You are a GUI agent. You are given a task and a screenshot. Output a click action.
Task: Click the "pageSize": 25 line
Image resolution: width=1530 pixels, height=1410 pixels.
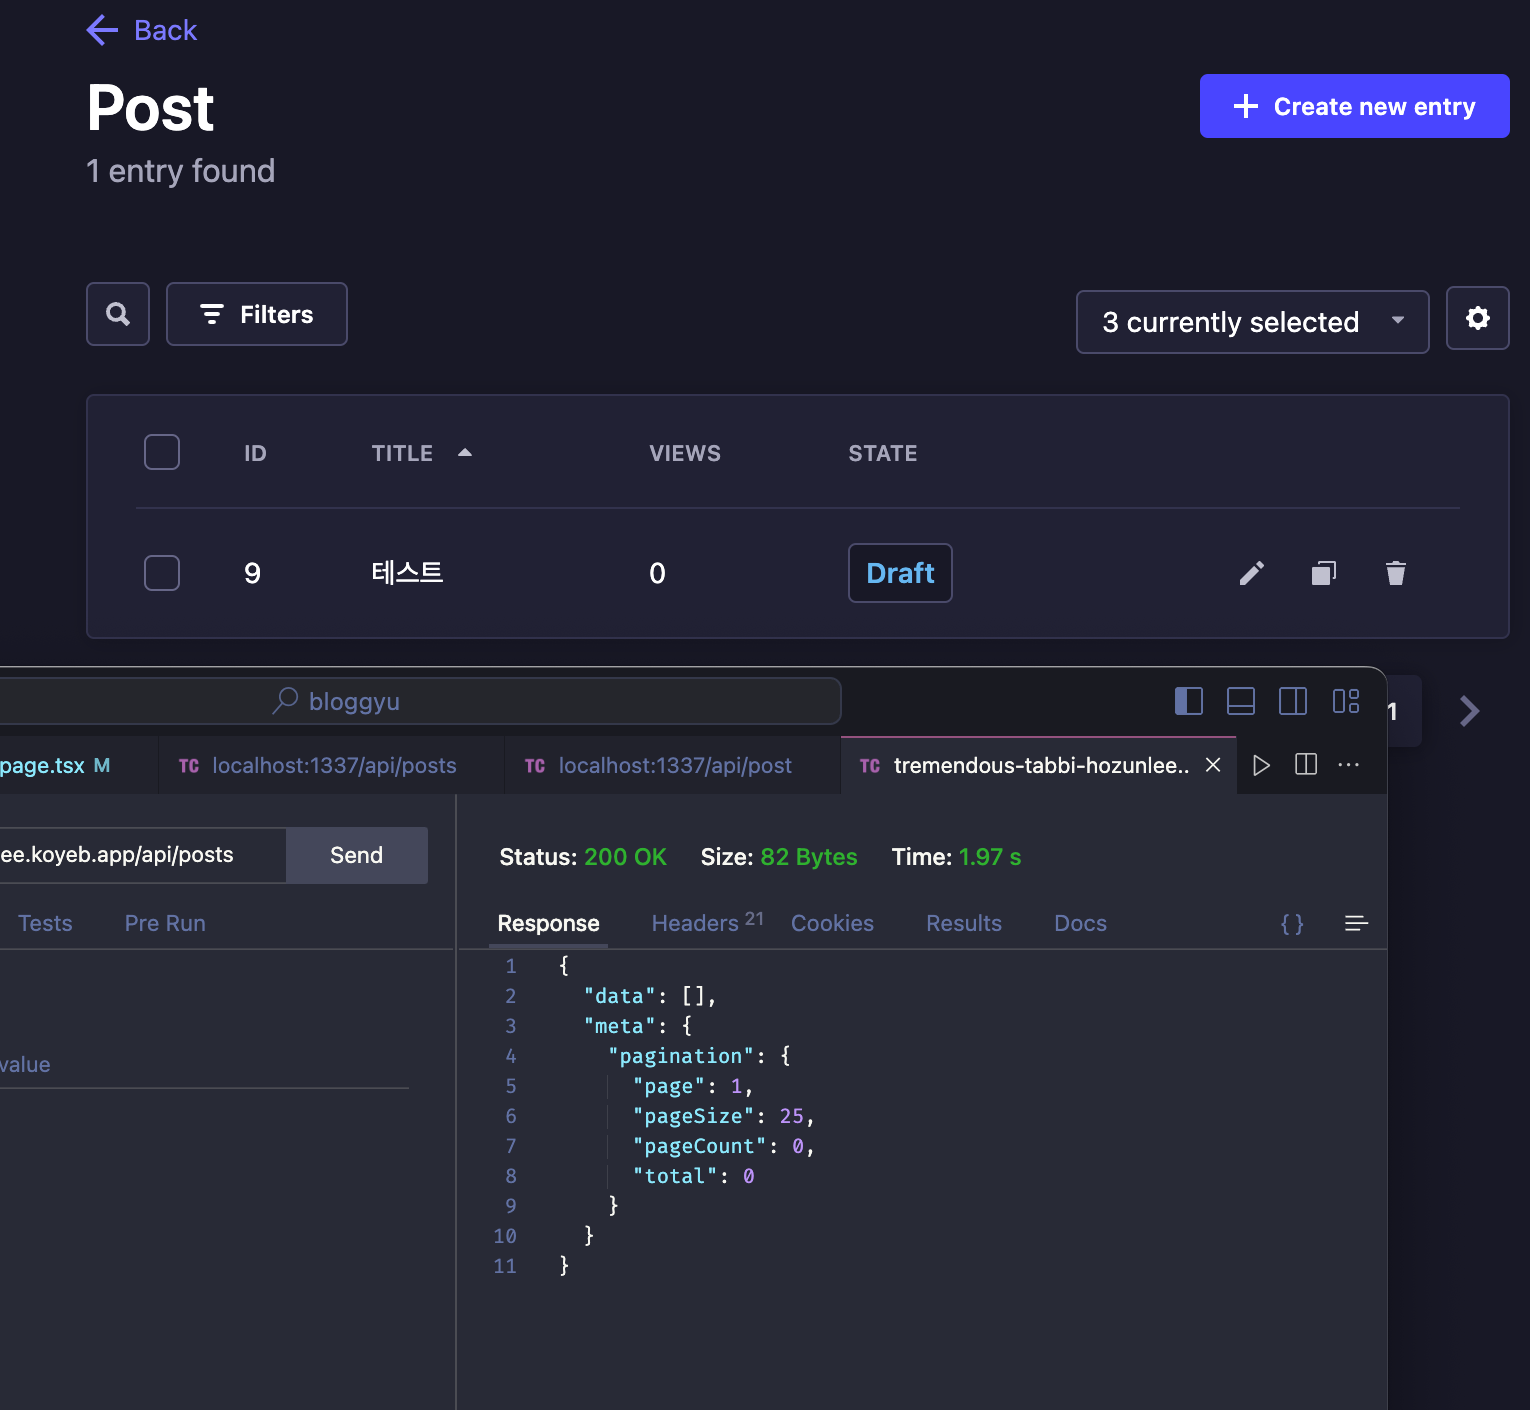(x=724, y=1116)
